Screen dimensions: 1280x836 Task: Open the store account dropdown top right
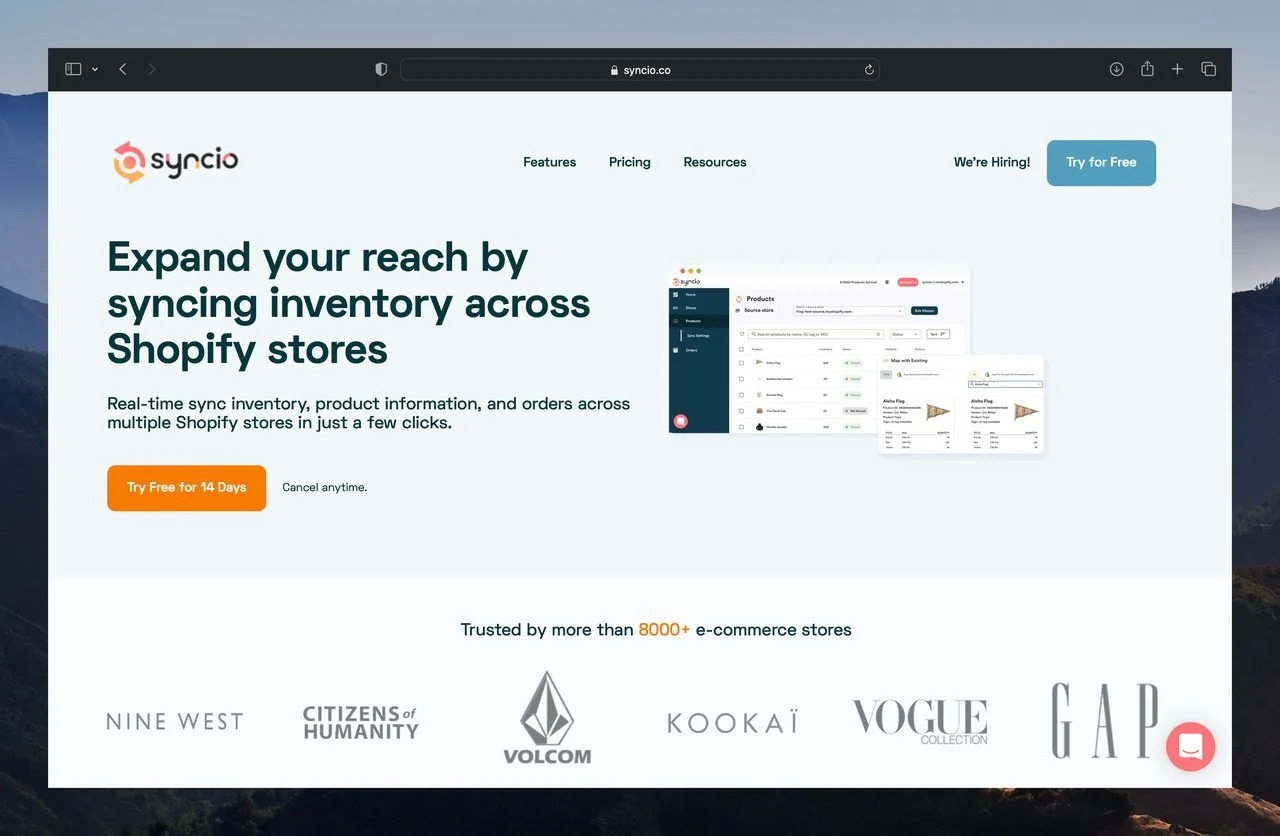(x=942, y=282)
